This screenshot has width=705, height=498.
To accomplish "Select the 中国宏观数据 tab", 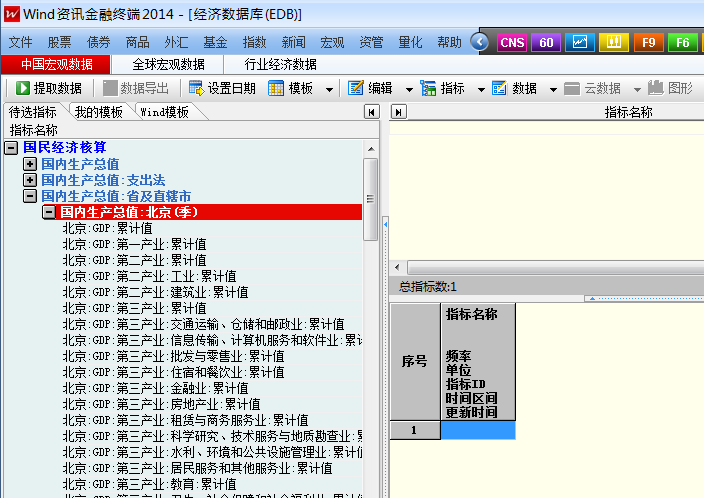I will (x=56, y=65).
